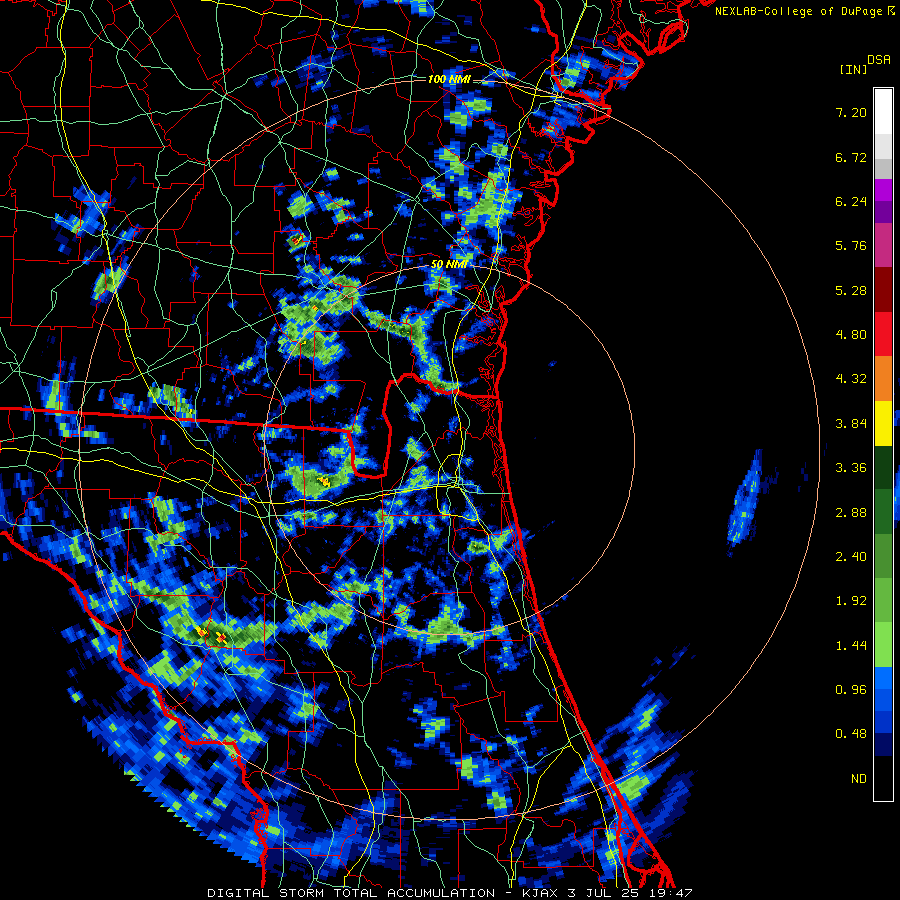Screen dimensions: 900x900
Task: Click the '50 NMI' range ring label
Action: [x=449, y=265]
